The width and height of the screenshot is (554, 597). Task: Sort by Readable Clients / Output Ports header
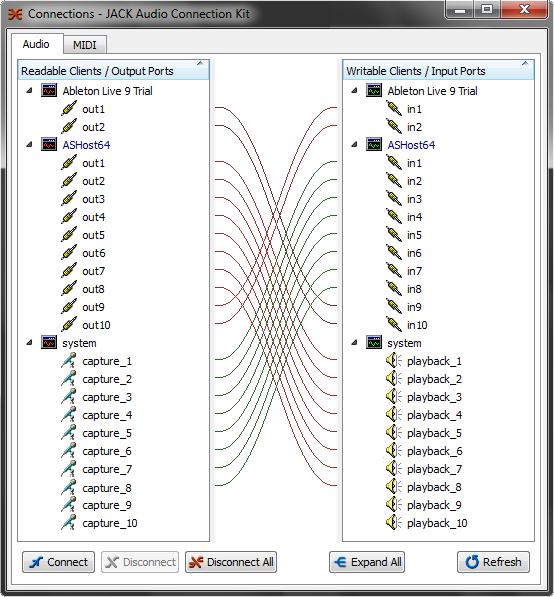click(x=113, y=70)
